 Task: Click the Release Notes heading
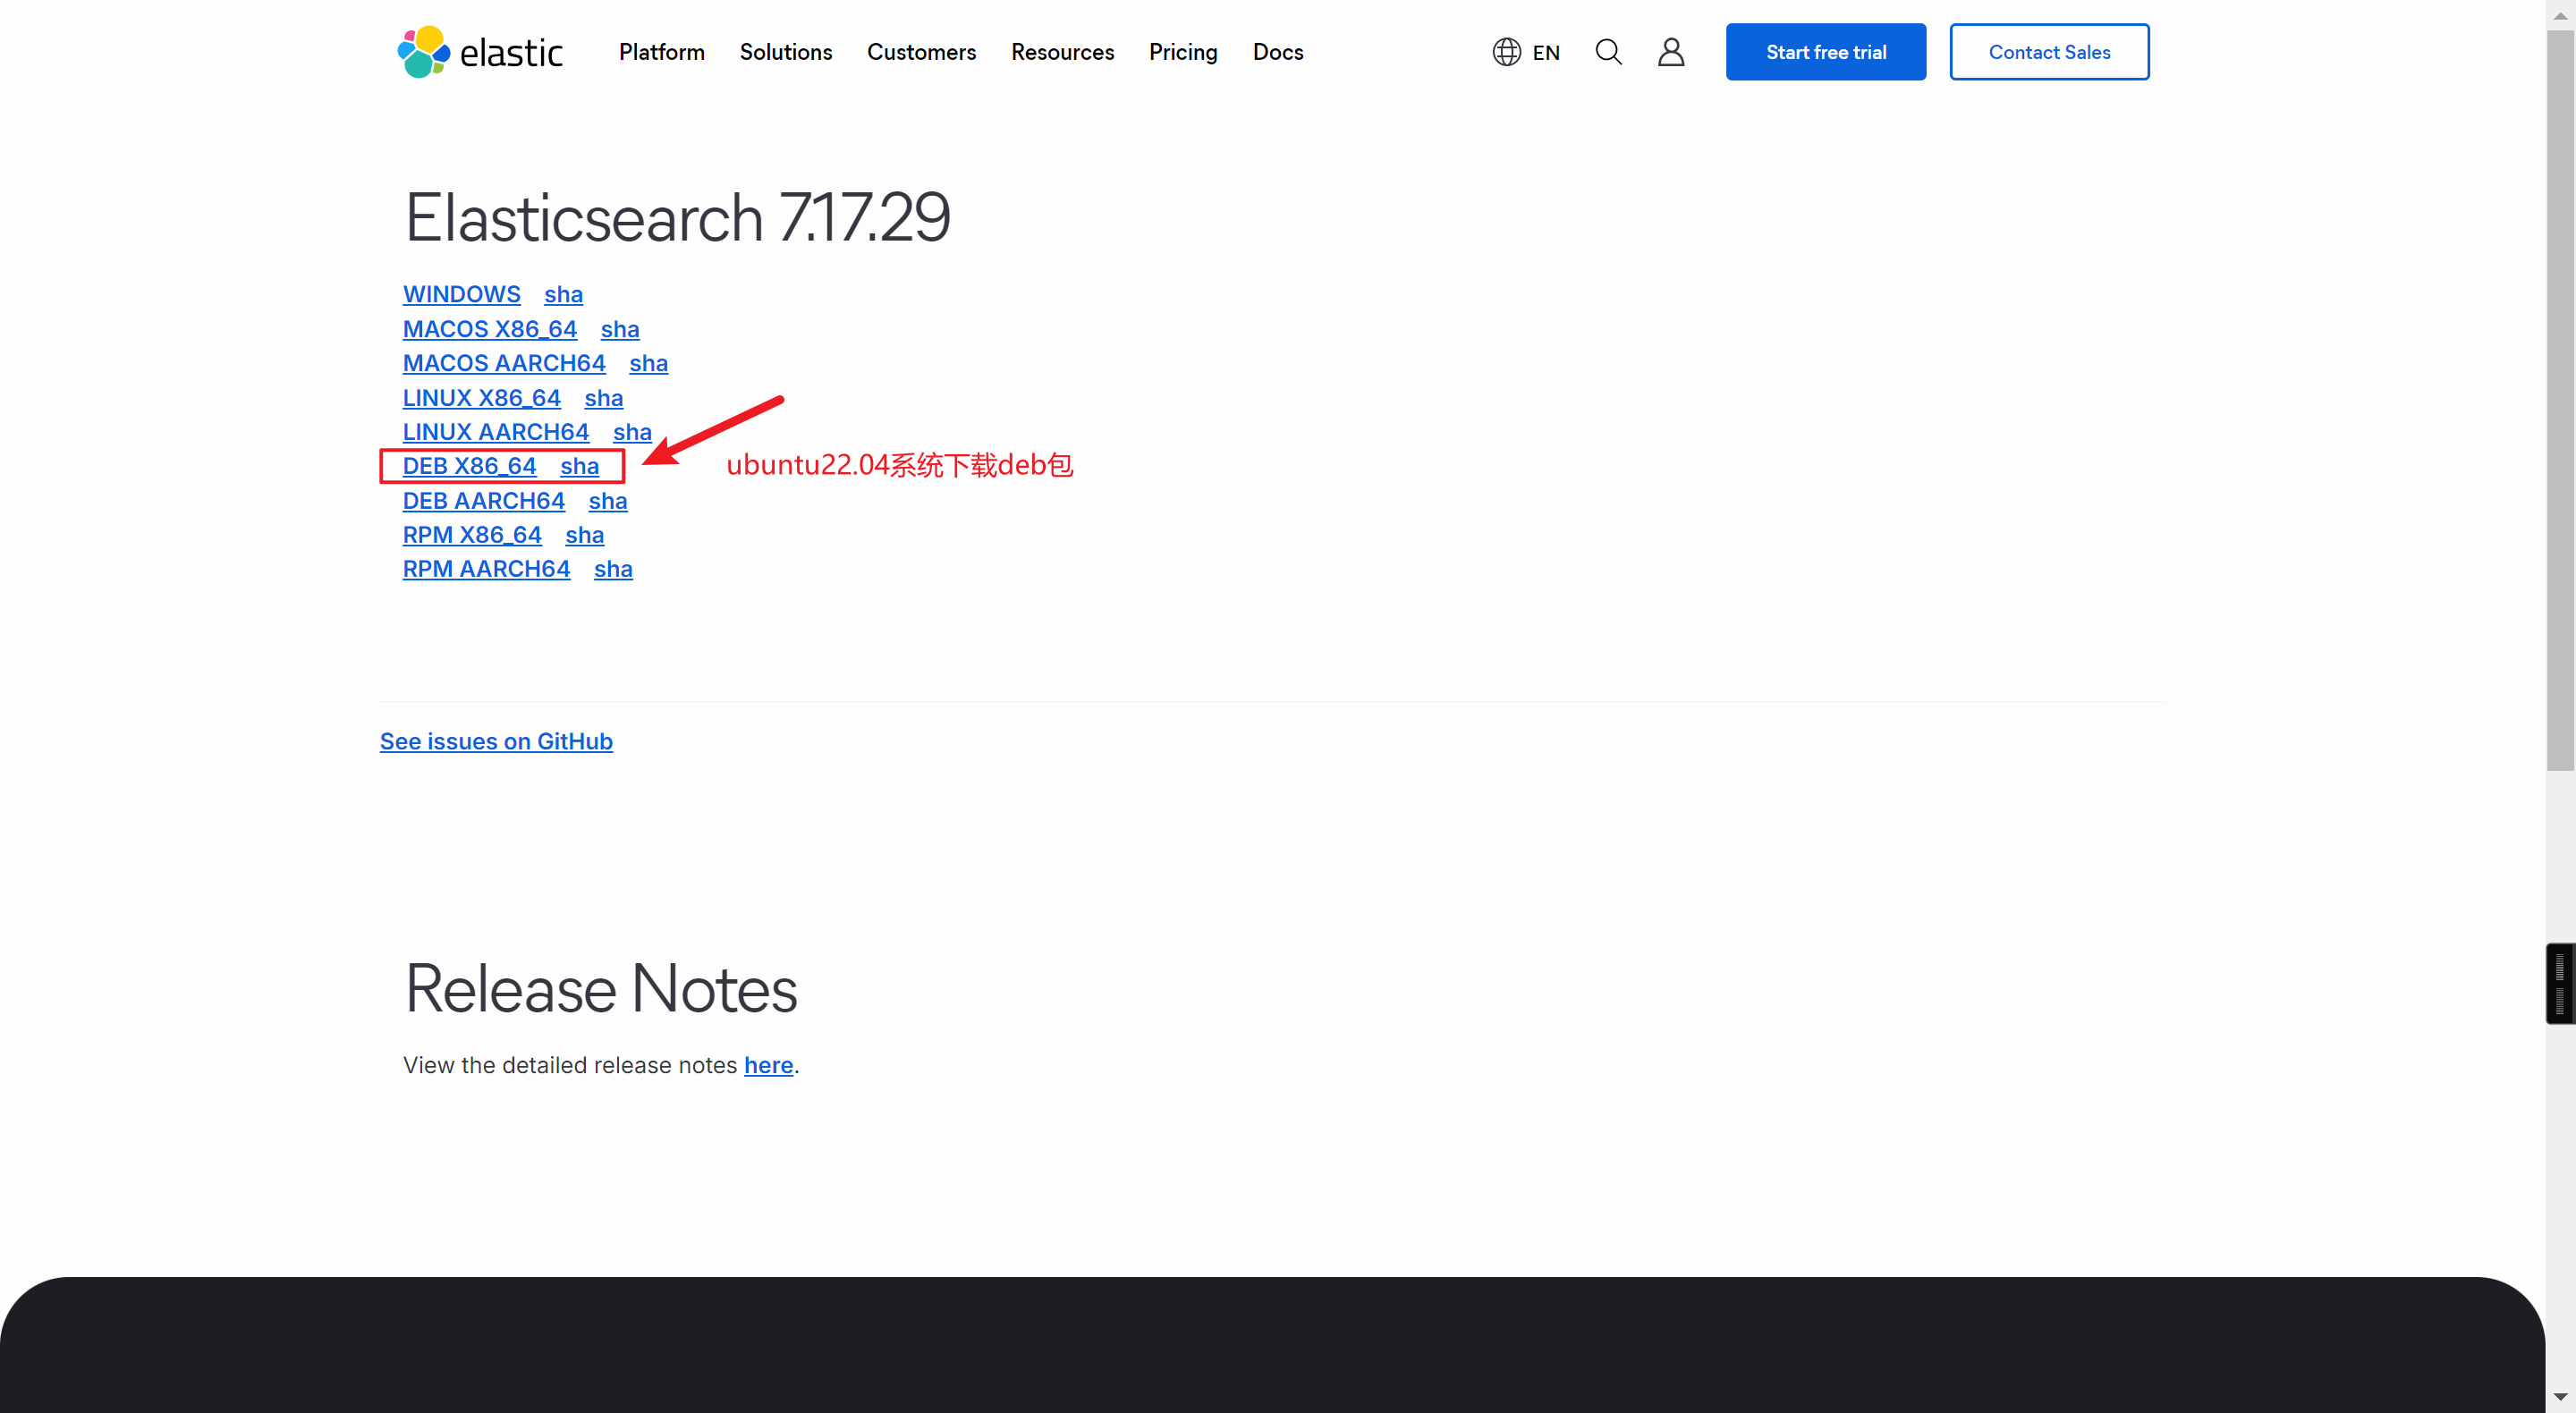tap(600, 989)
